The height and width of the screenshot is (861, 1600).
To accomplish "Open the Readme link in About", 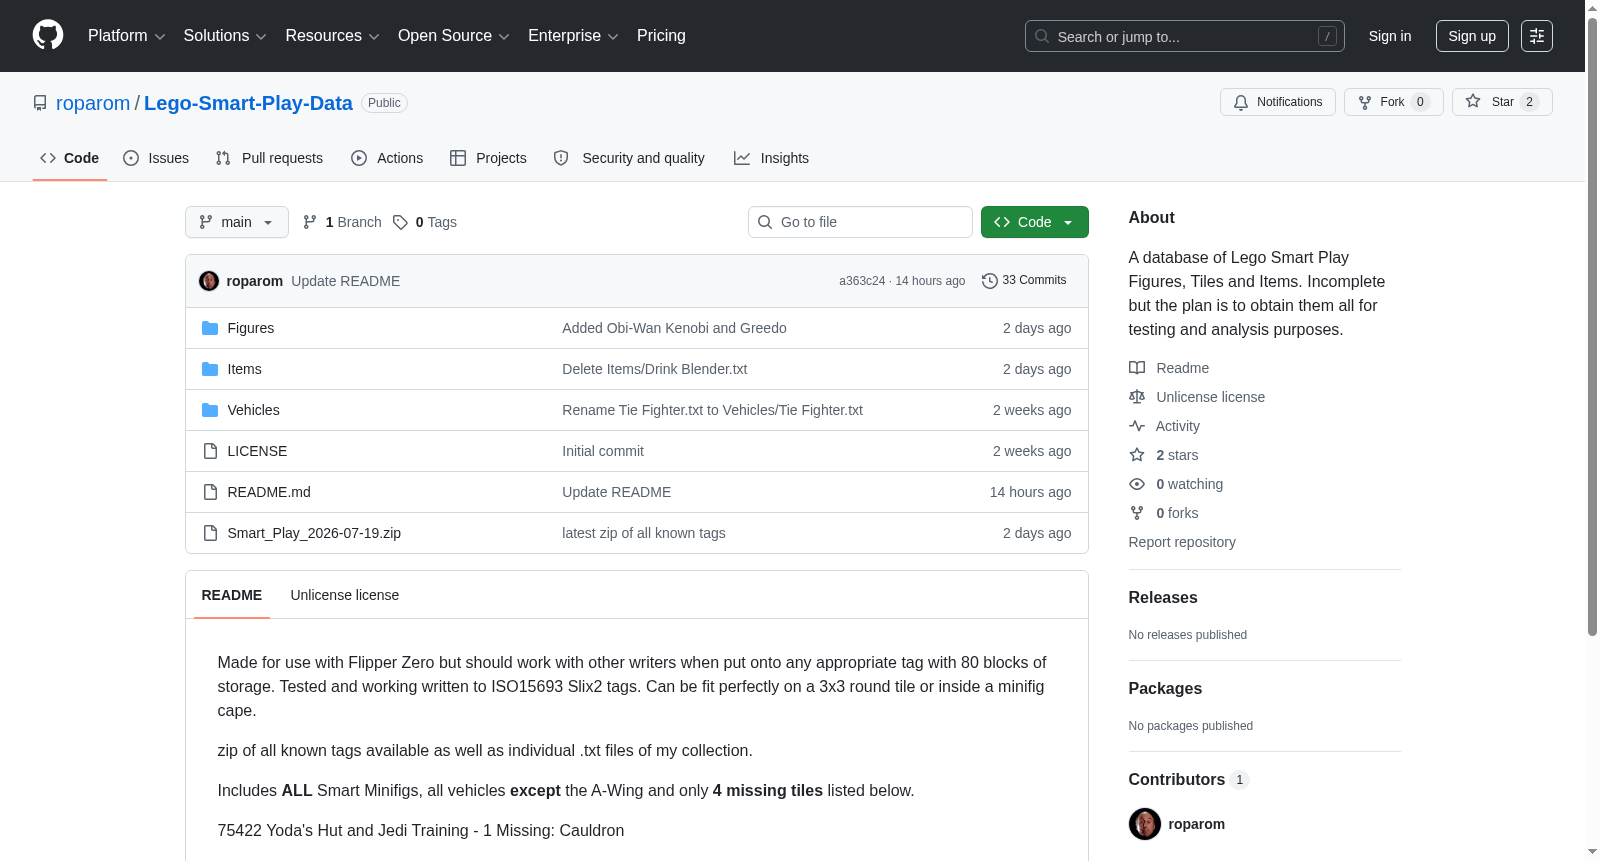I will tap(1169, 368).
